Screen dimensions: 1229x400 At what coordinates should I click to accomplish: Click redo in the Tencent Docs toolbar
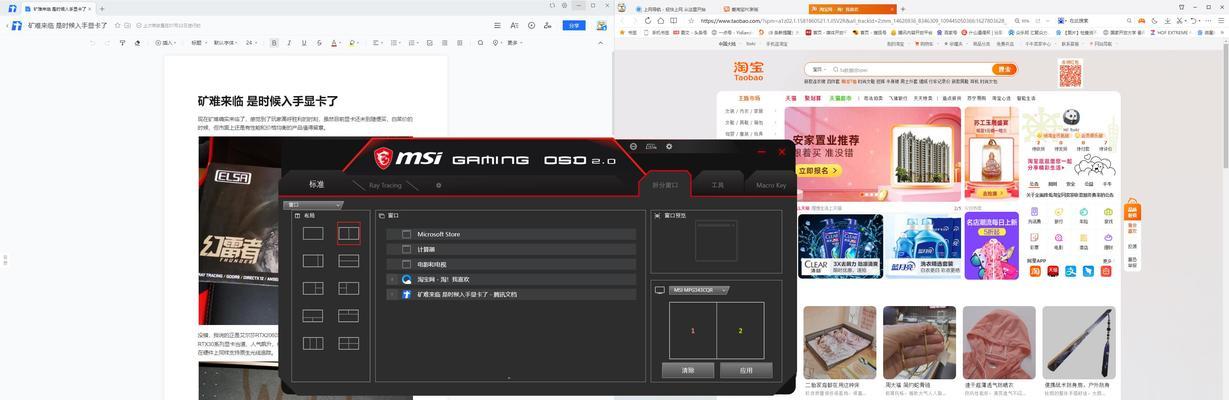[107, 43]
